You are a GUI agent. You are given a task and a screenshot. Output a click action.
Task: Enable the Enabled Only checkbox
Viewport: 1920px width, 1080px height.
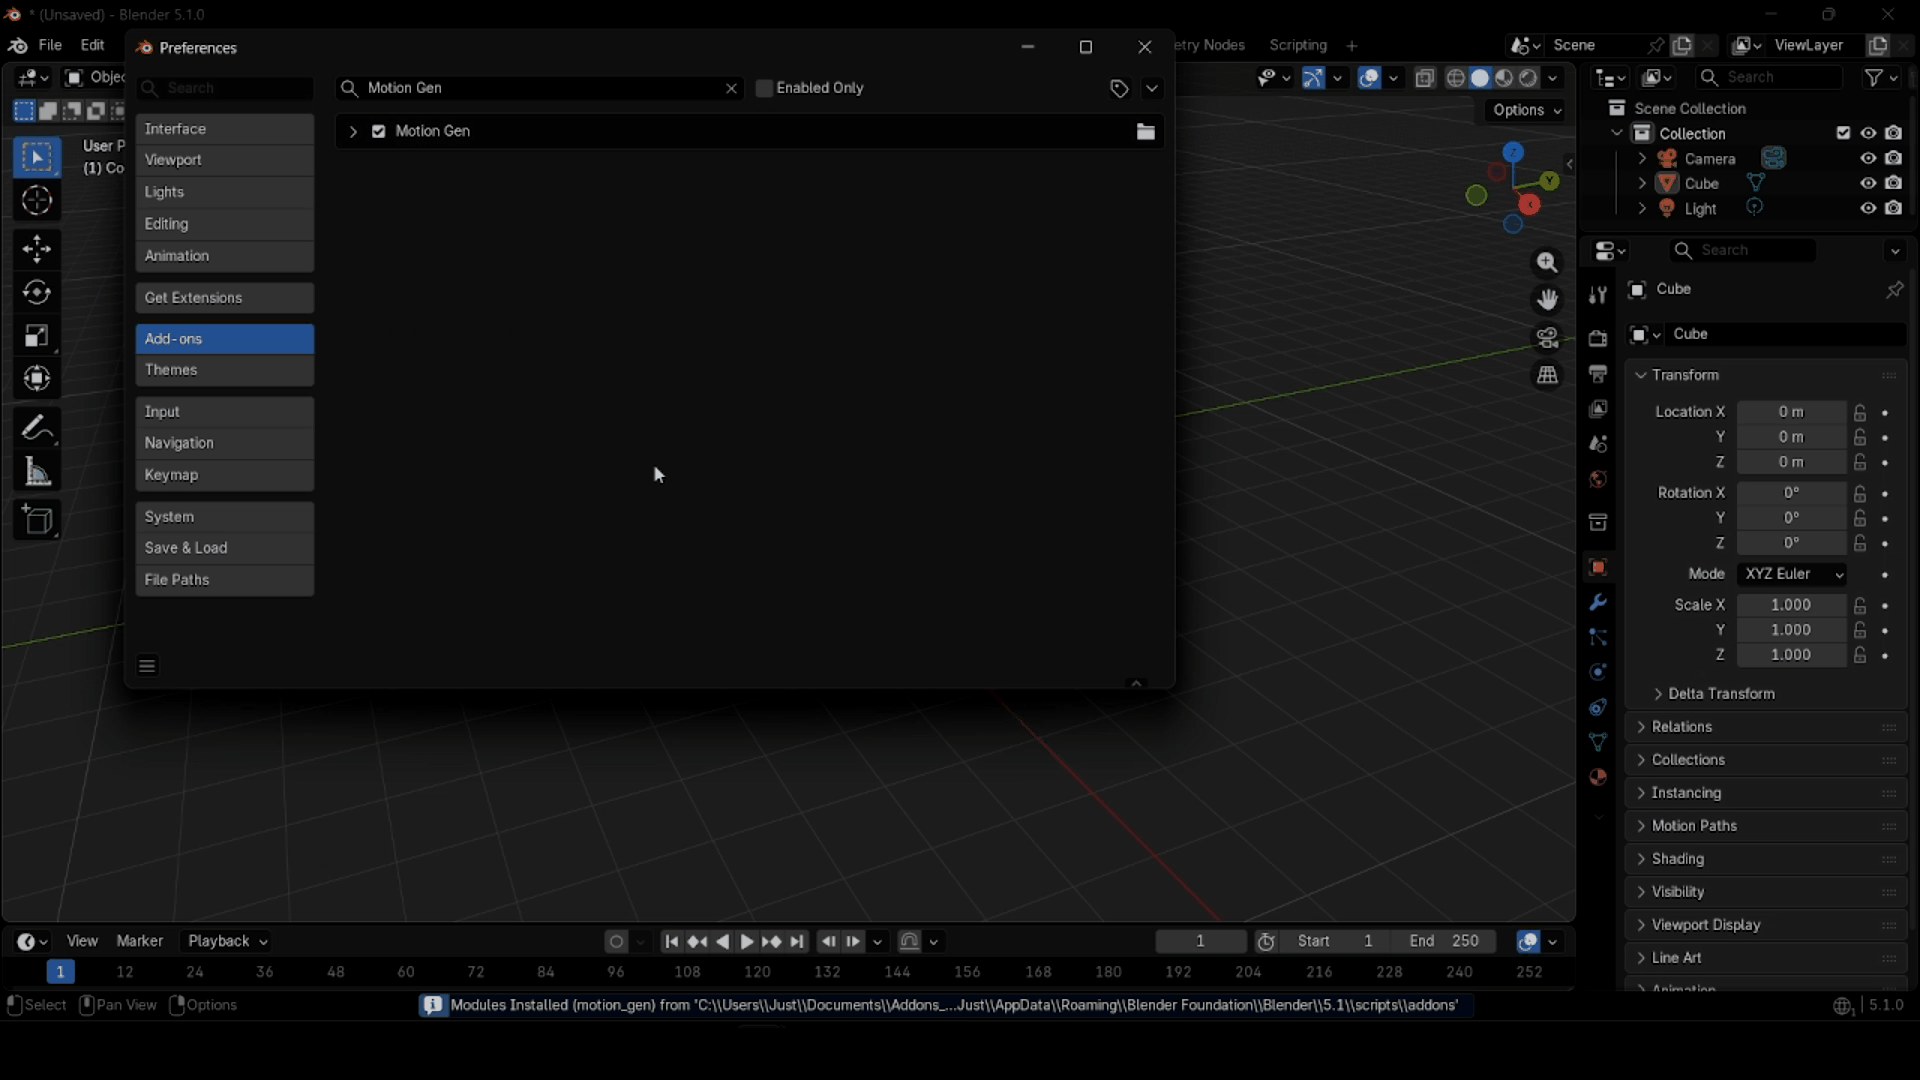765,88
